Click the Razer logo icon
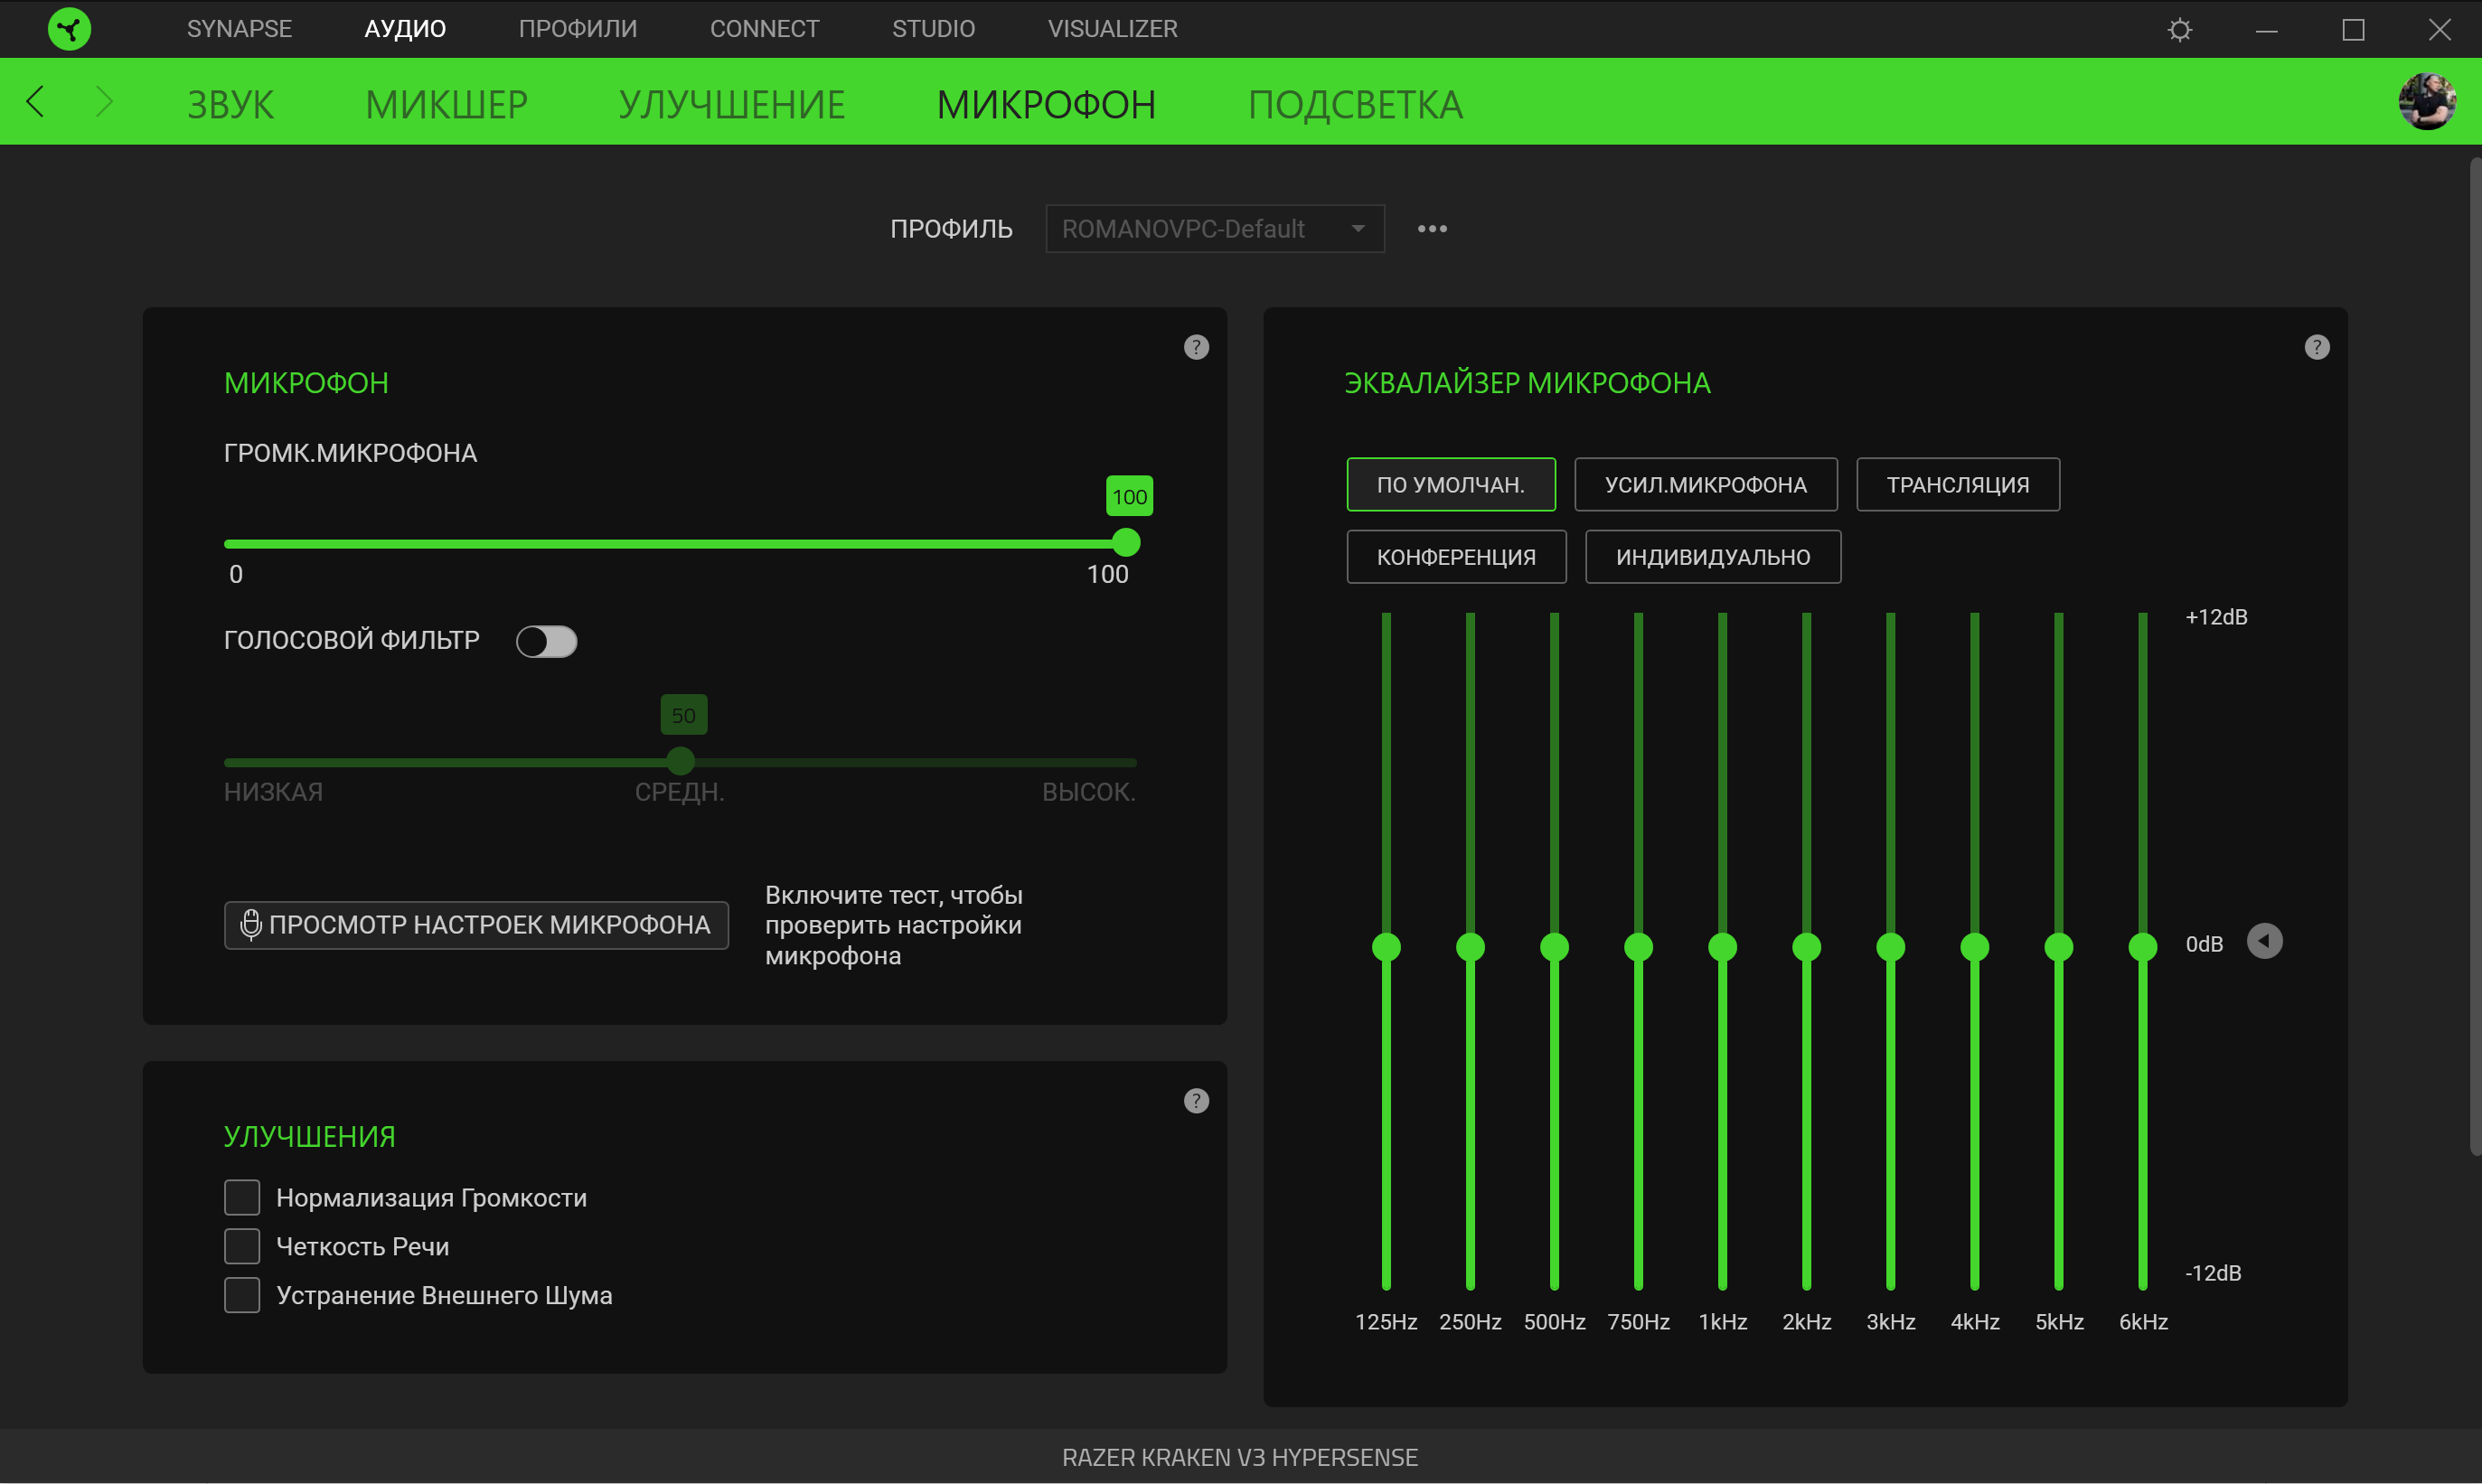 pos(69,29)
